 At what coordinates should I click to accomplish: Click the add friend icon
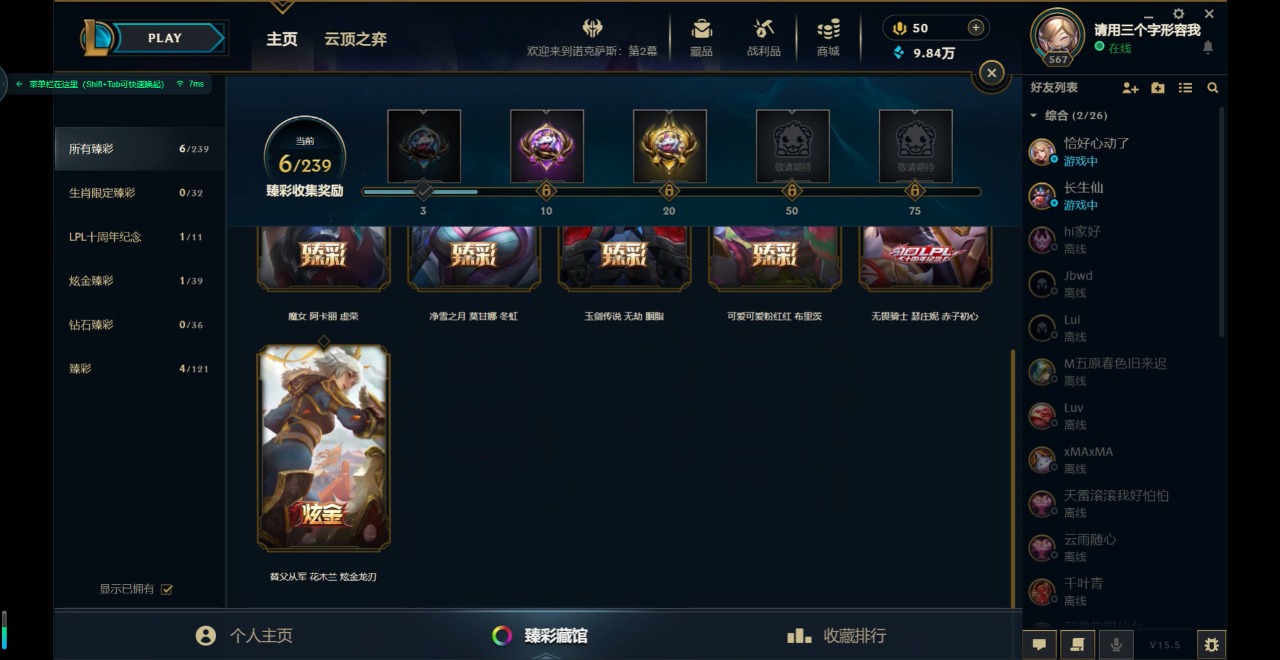(1130, 88)
